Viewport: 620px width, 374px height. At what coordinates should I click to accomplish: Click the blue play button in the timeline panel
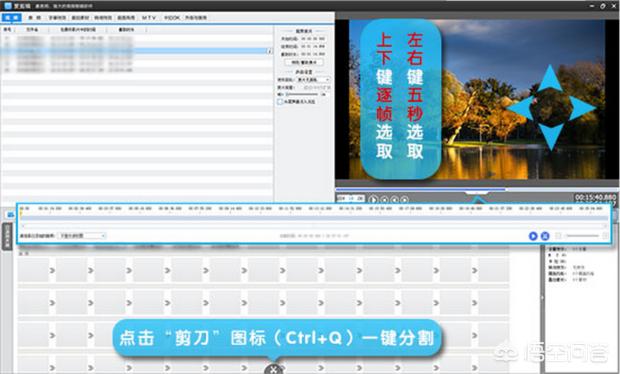(533, 236)
